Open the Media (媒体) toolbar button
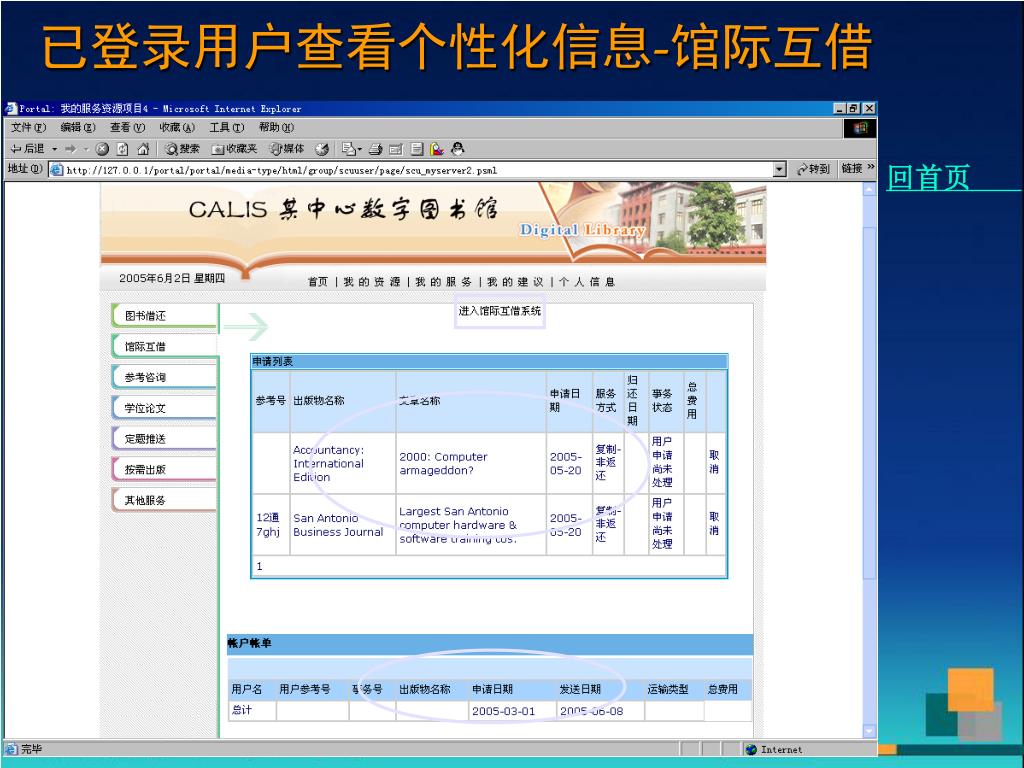 coord(286,149)
